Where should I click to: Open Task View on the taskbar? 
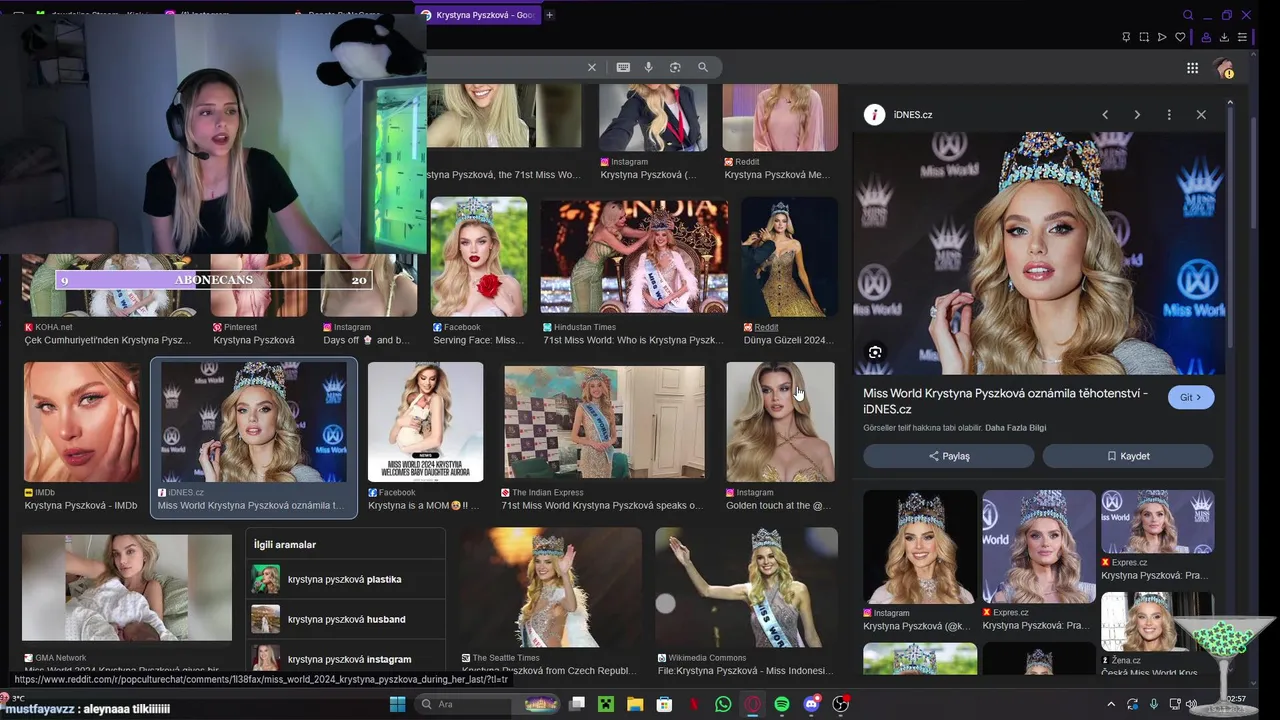pyautogui.click(x=577, y=704)
